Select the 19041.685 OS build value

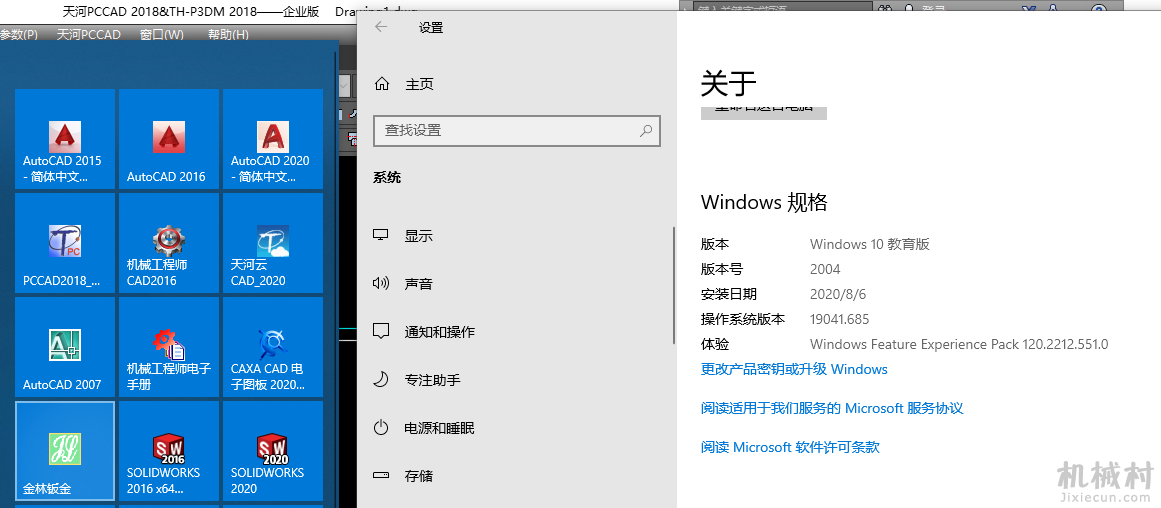[x=839, y=319]
